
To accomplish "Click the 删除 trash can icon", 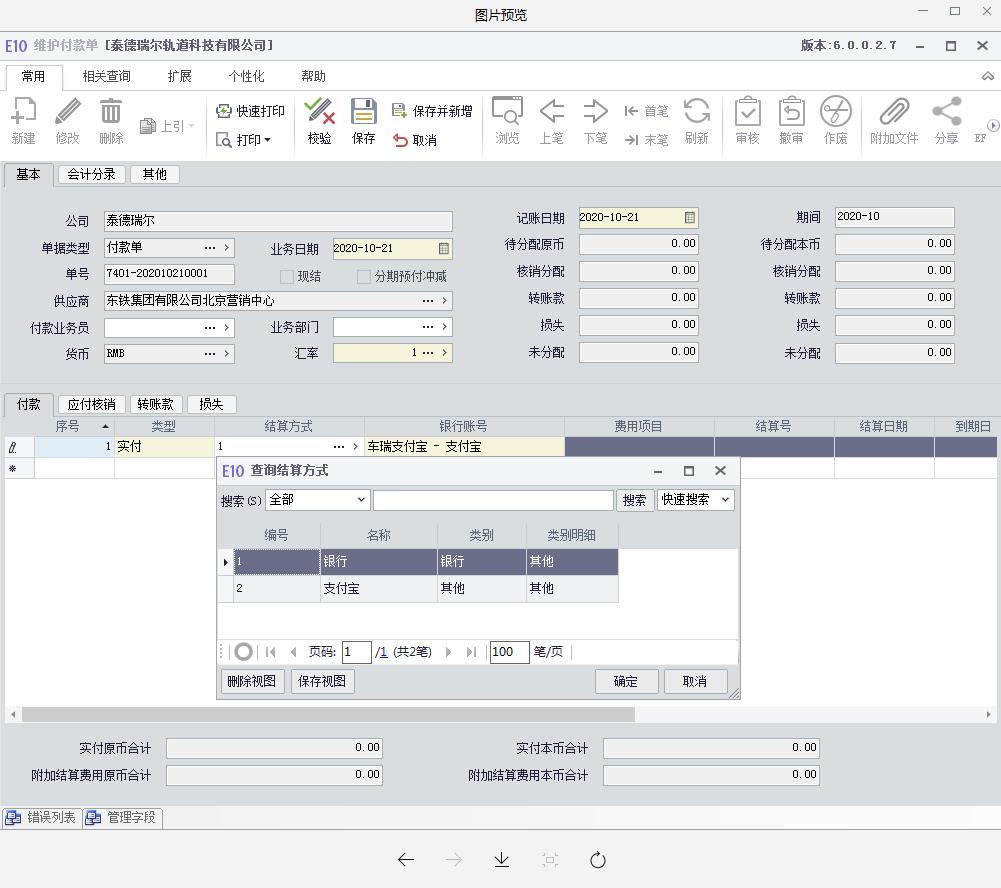I will tap(111, 112).
